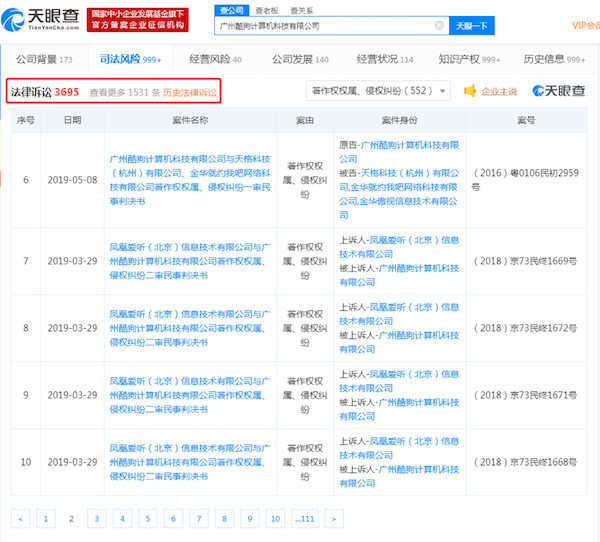
Task: Open appellee 广州酷狗 link in row 7
Action: tap(399, 275)
